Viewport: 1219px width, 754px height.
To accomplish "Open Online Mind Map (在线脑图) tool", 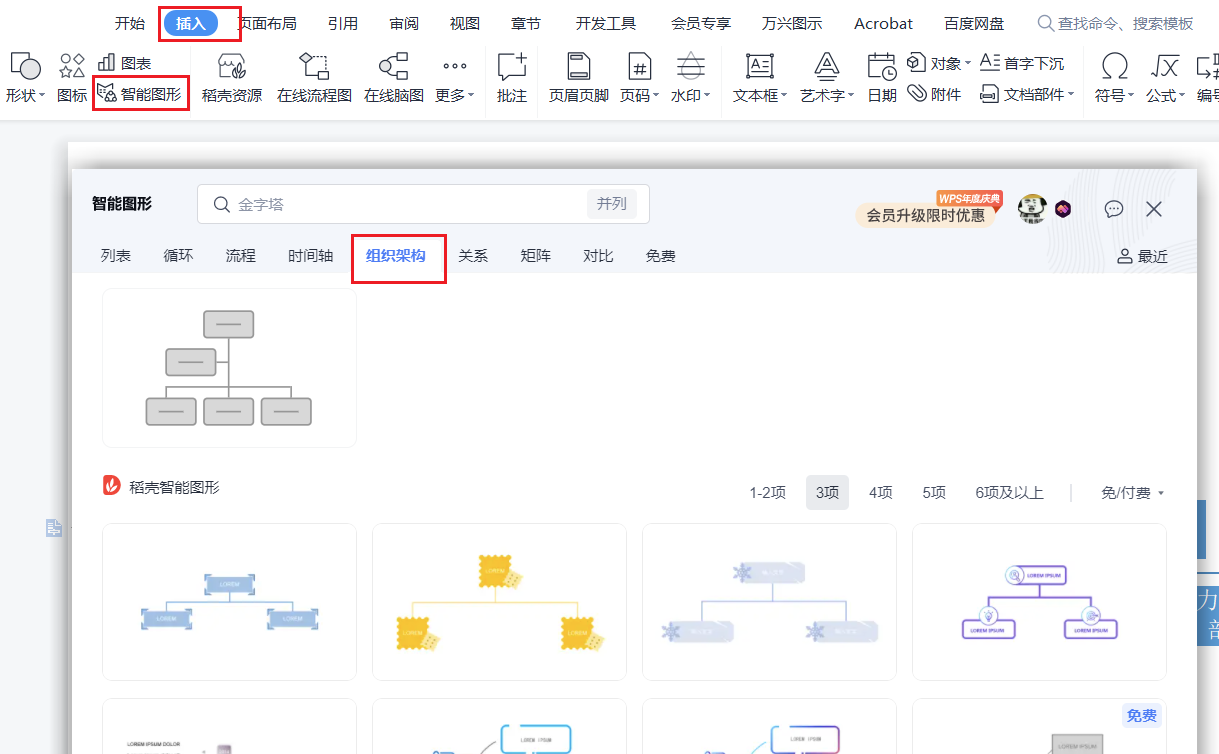I will 393,78.
